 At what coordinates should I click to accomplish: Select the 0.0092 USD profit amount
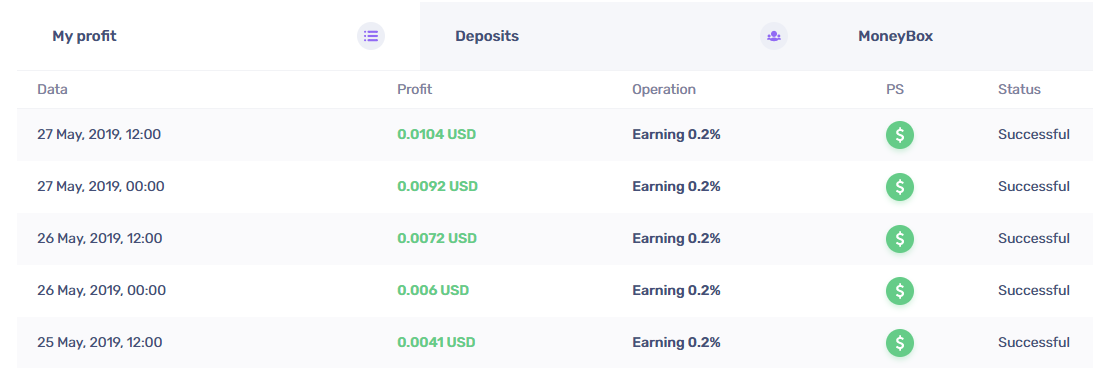pos(437,187)
